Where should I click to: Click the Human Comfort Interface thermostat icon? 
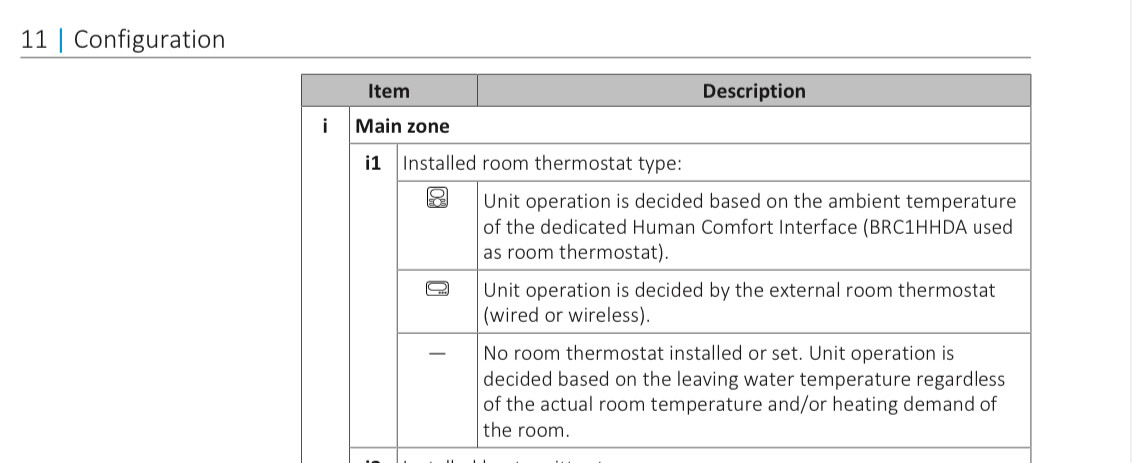(437, 198)
